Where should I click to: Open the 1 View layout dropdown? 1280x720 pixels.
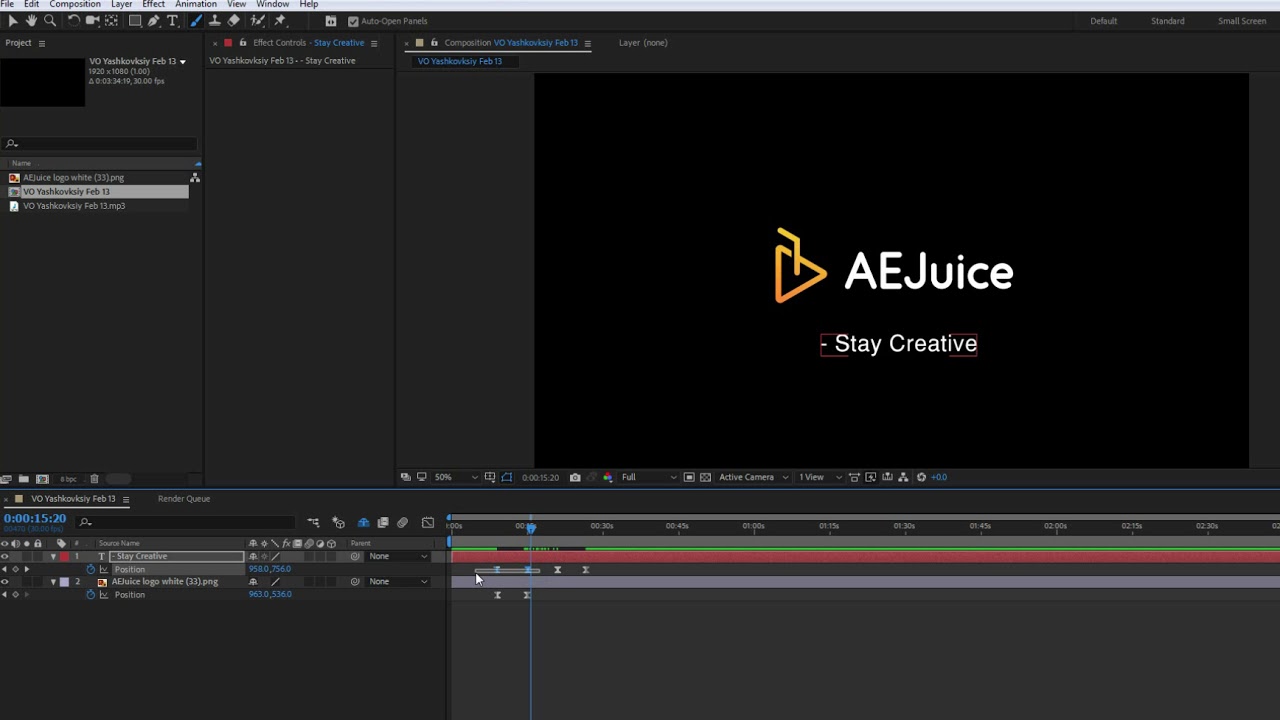pyautogui.click(x=820, y=477)
